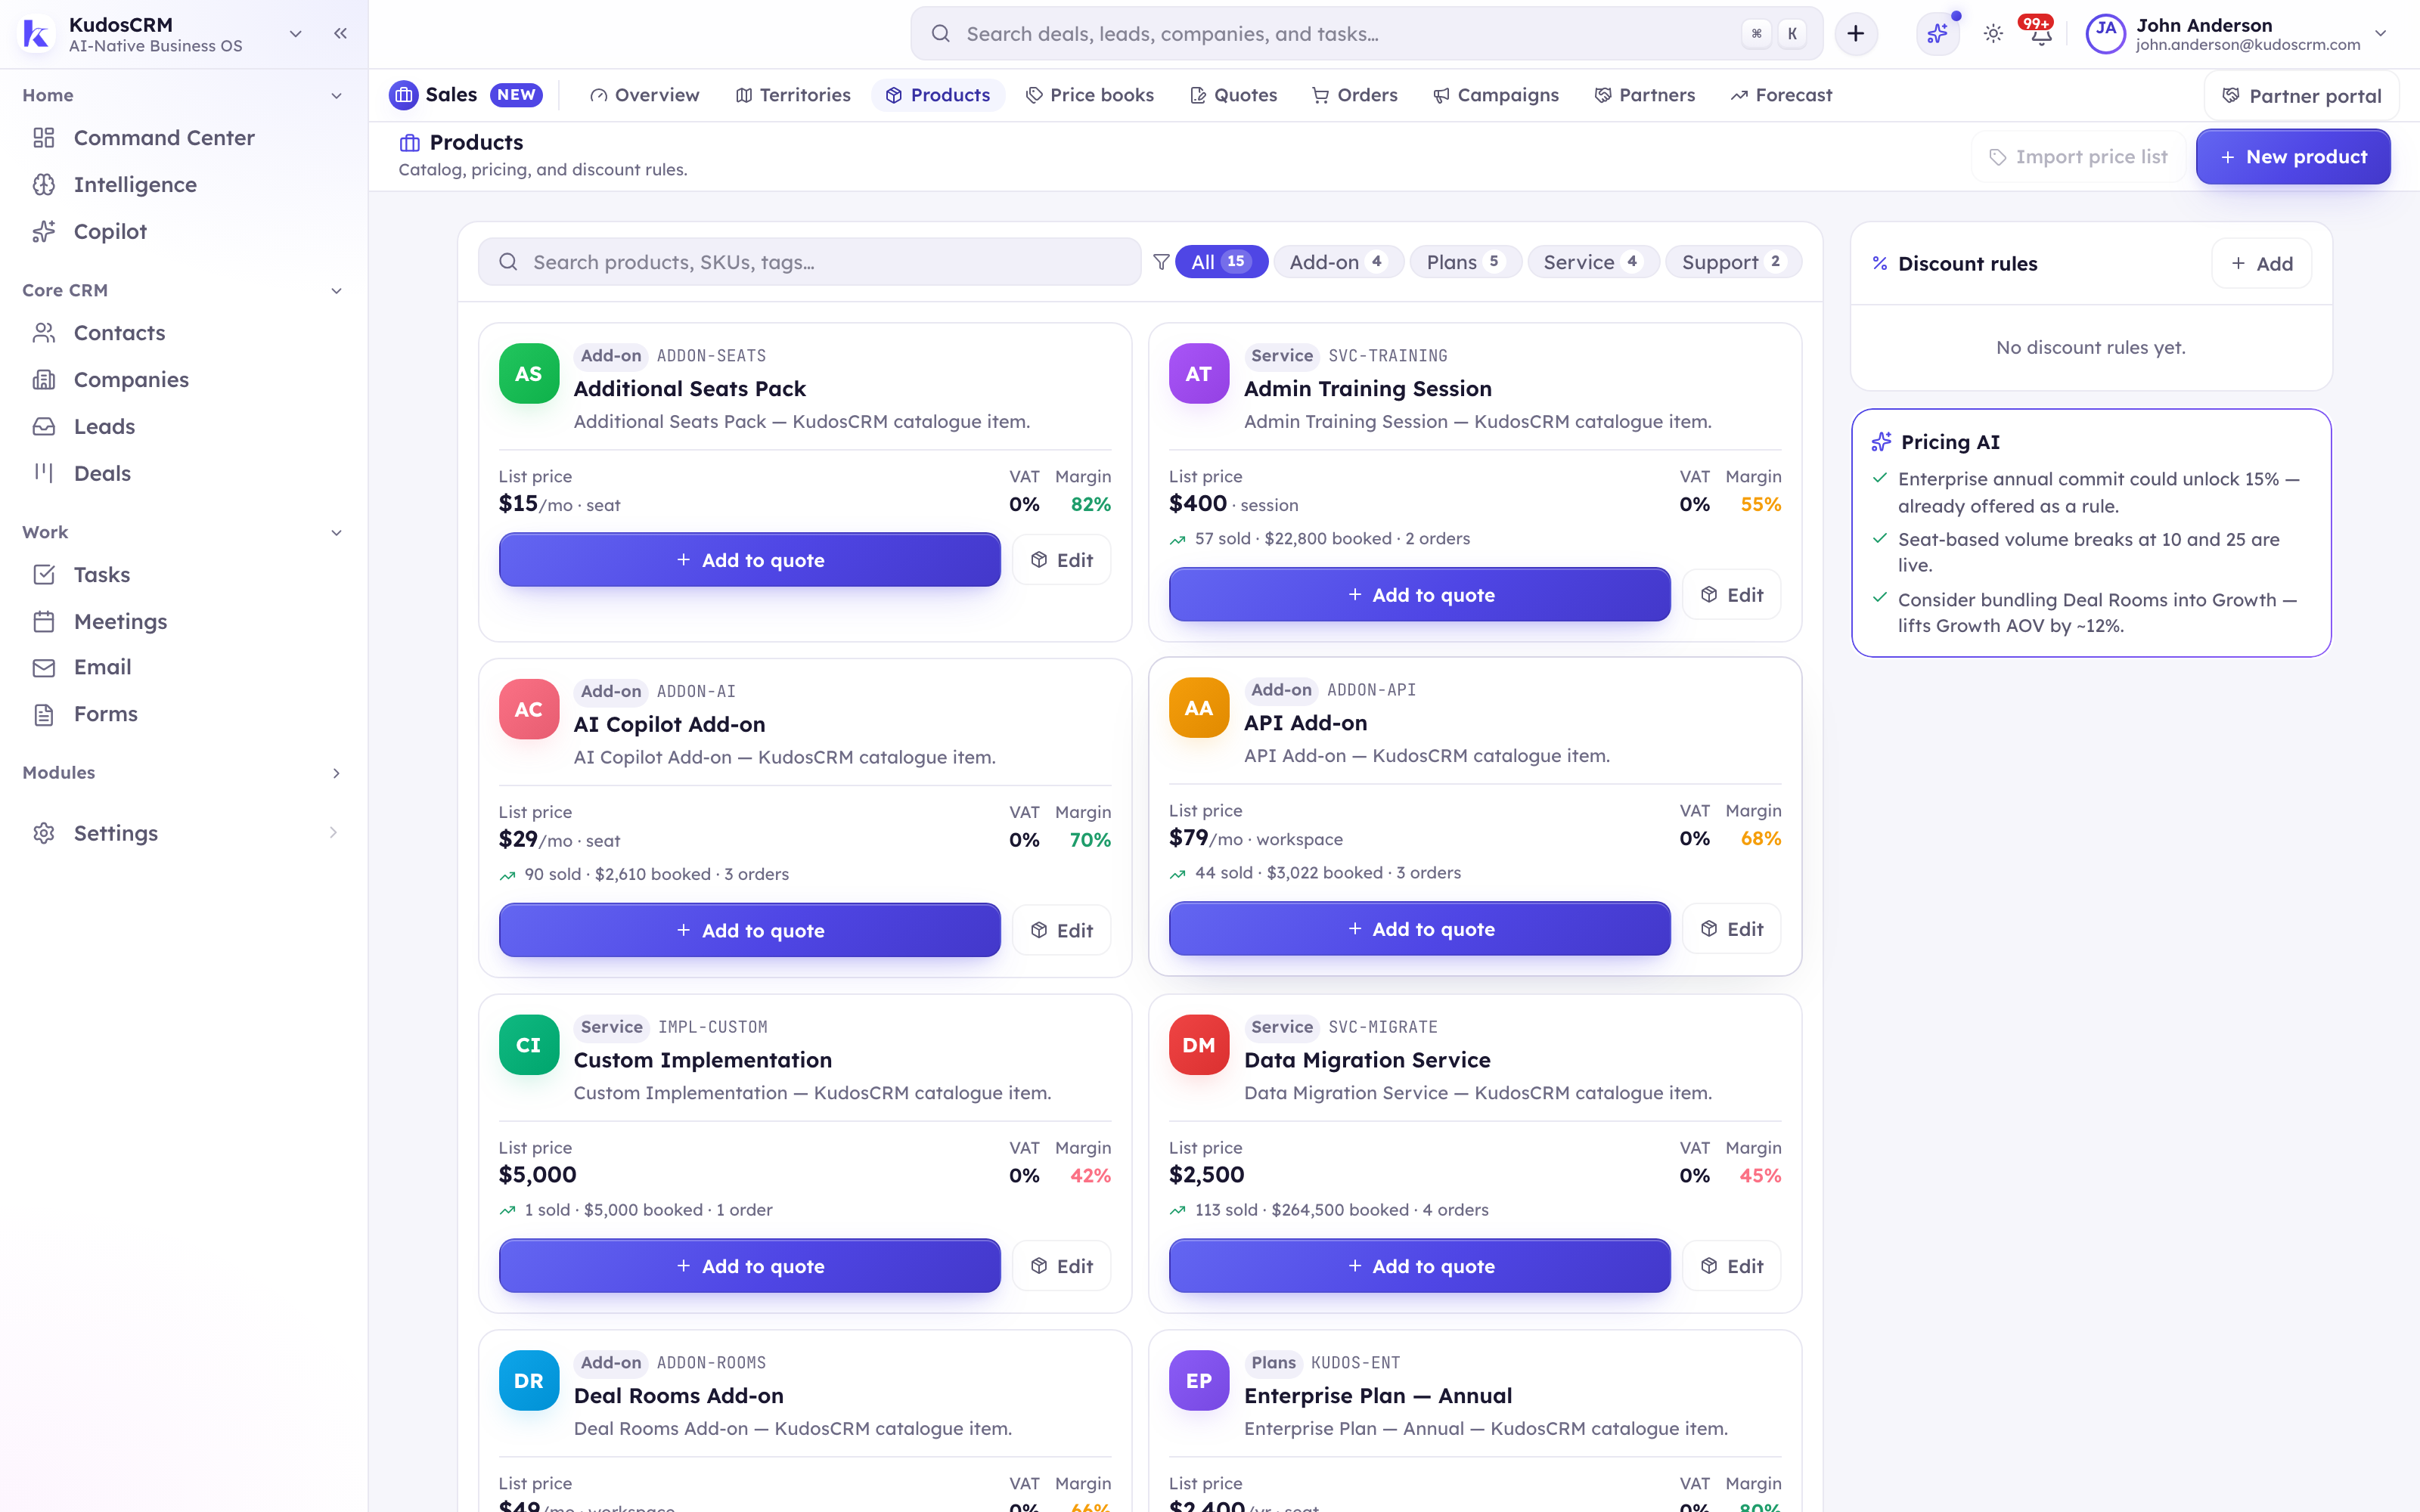Open the Enterprise Plan — Annual title
Viewport: 2420px width, 1512px height.
pos(1378,1396)
